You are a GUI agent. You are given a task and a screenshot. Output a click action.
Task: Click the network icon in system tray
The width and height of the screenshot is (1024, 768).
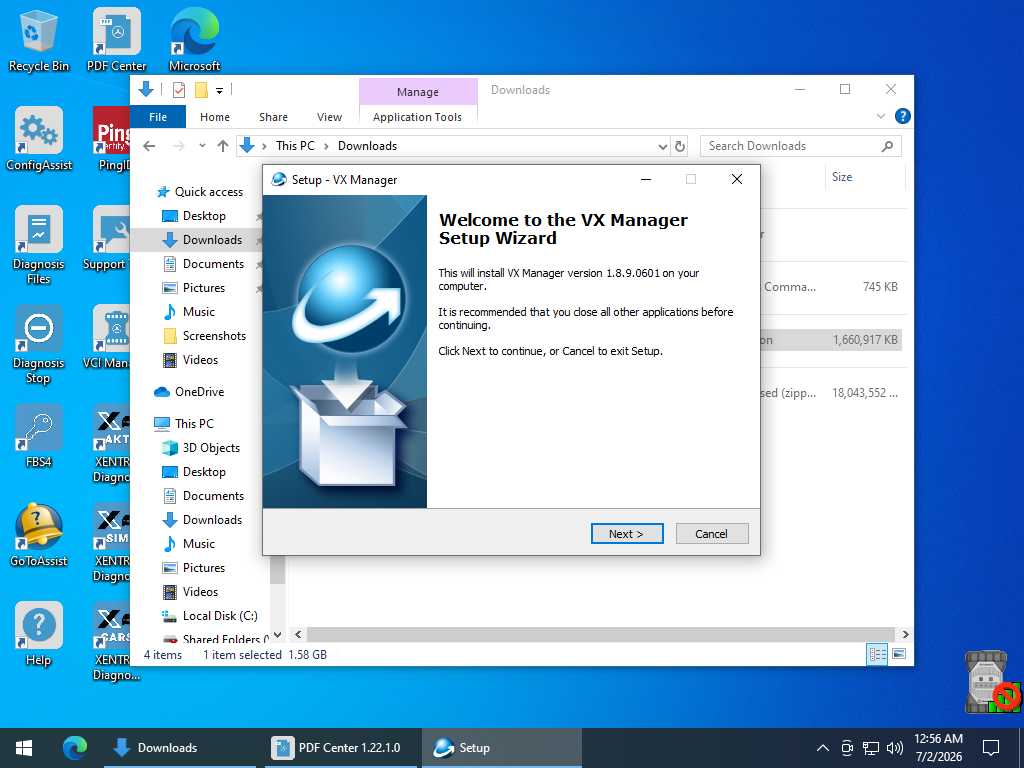point(871,748)
